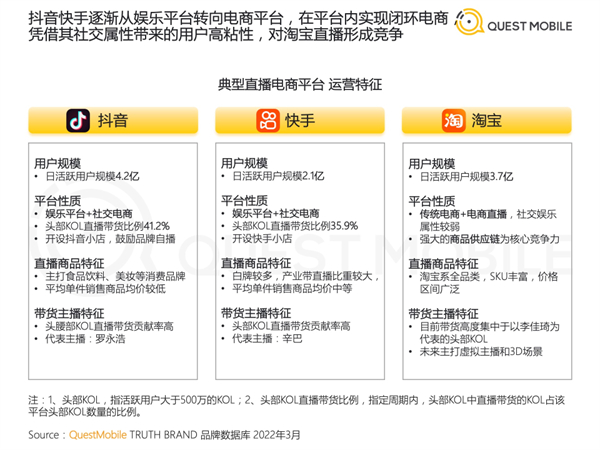
Task: Select the 抖音 header label
Action: click(x=113, y=121)
